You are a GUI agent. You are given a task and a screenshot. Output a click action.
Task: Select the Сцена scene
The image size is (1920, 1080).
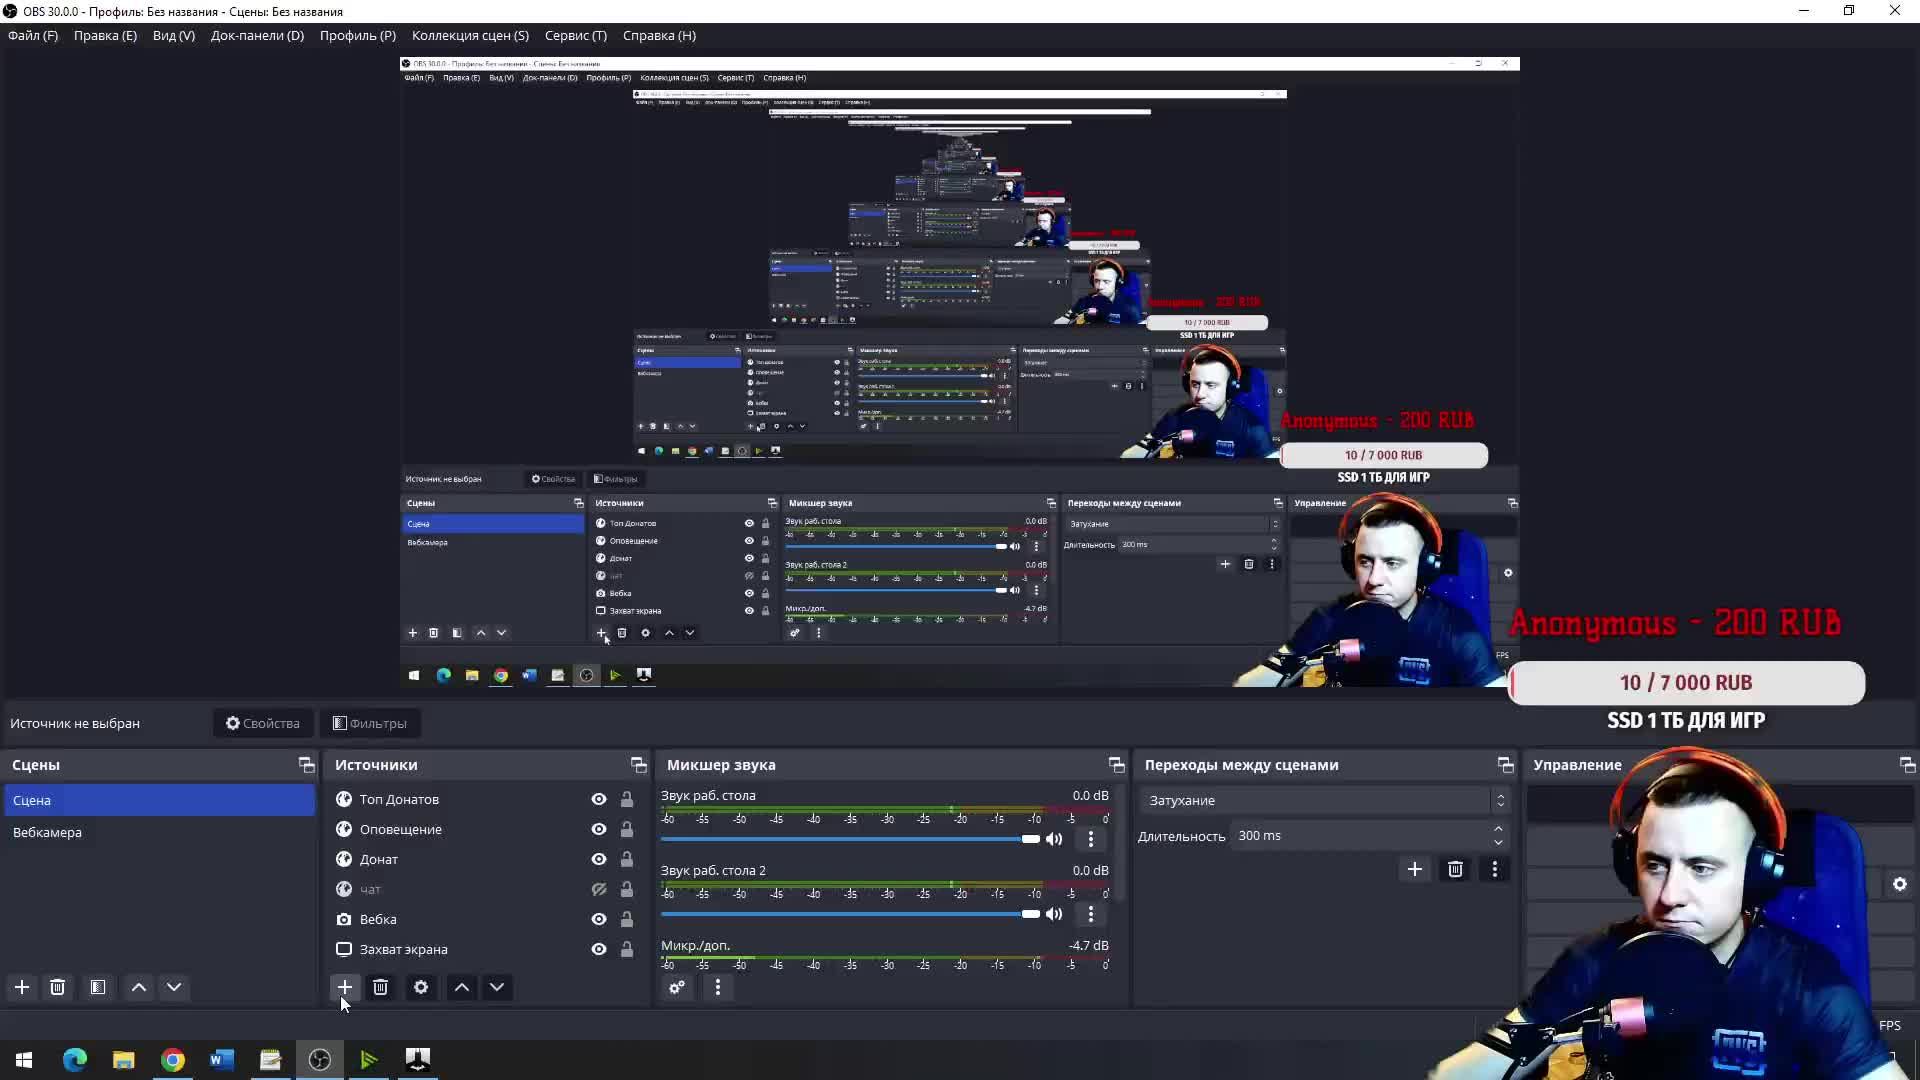tap(159, 800)
